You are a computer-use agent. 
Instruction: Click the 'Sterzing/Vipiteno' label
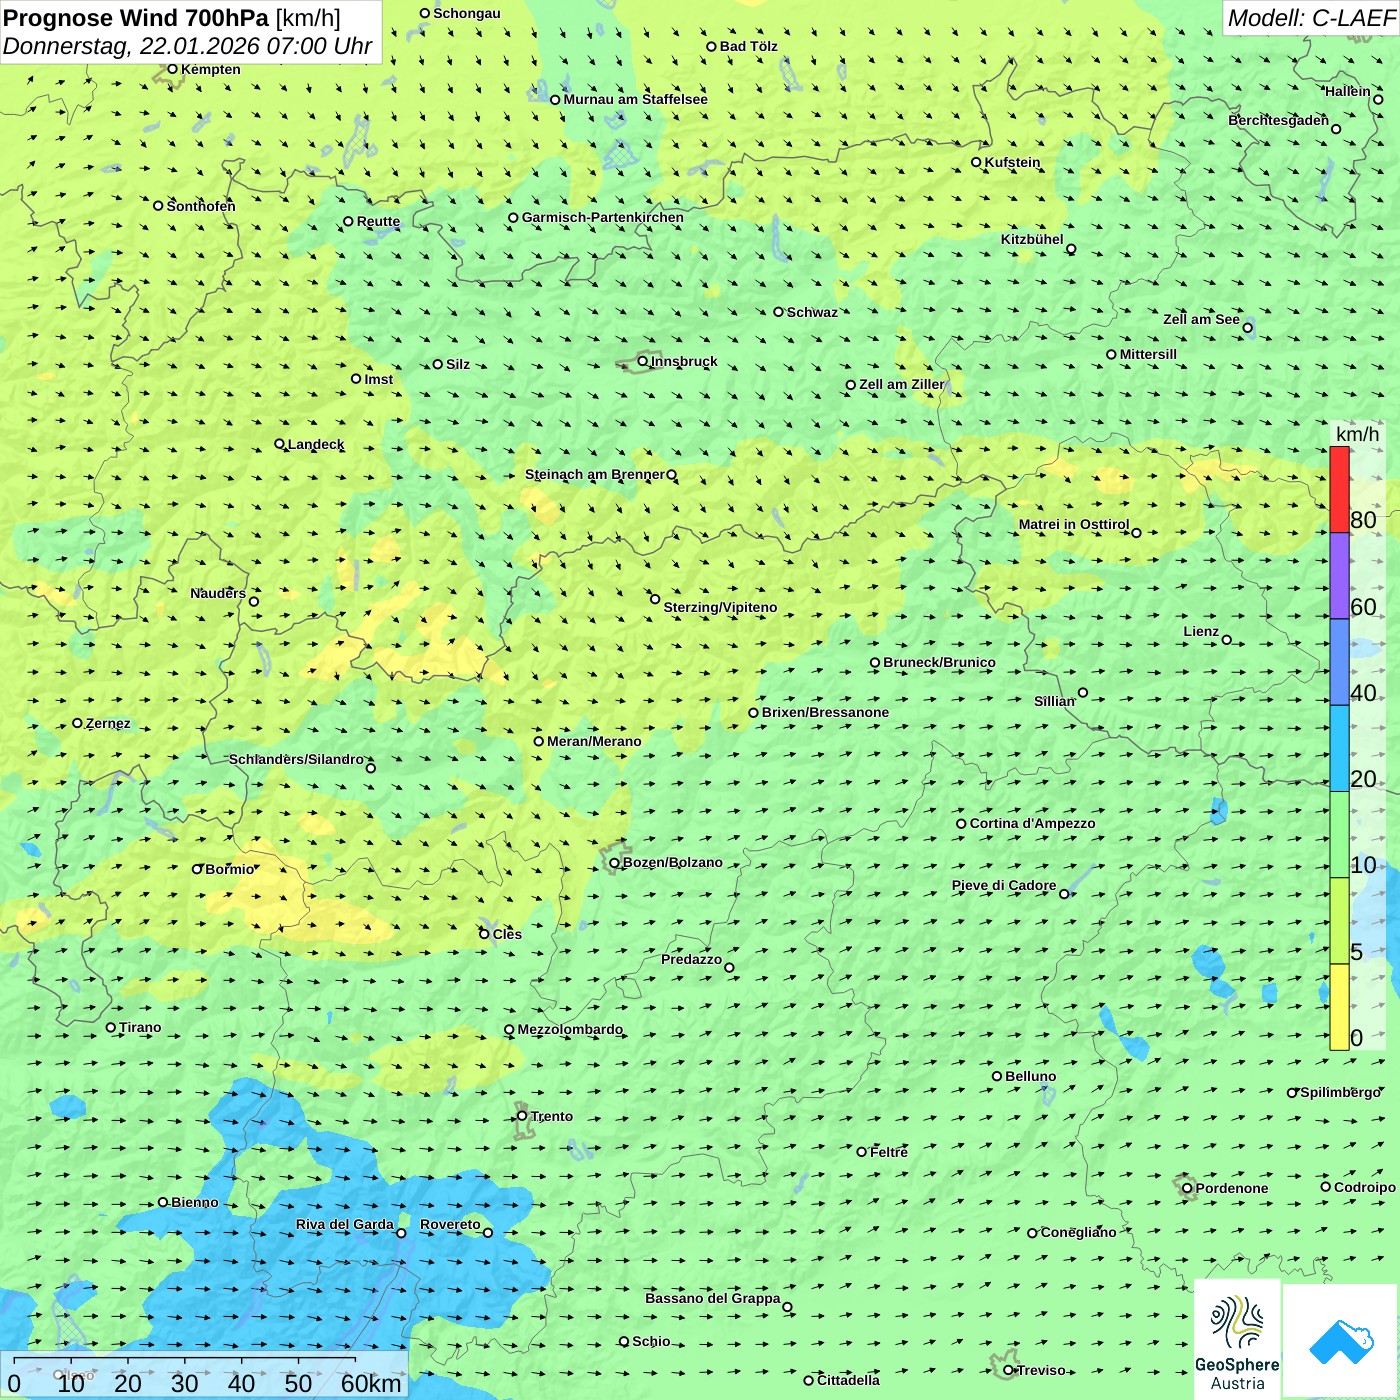coord(720,607)
